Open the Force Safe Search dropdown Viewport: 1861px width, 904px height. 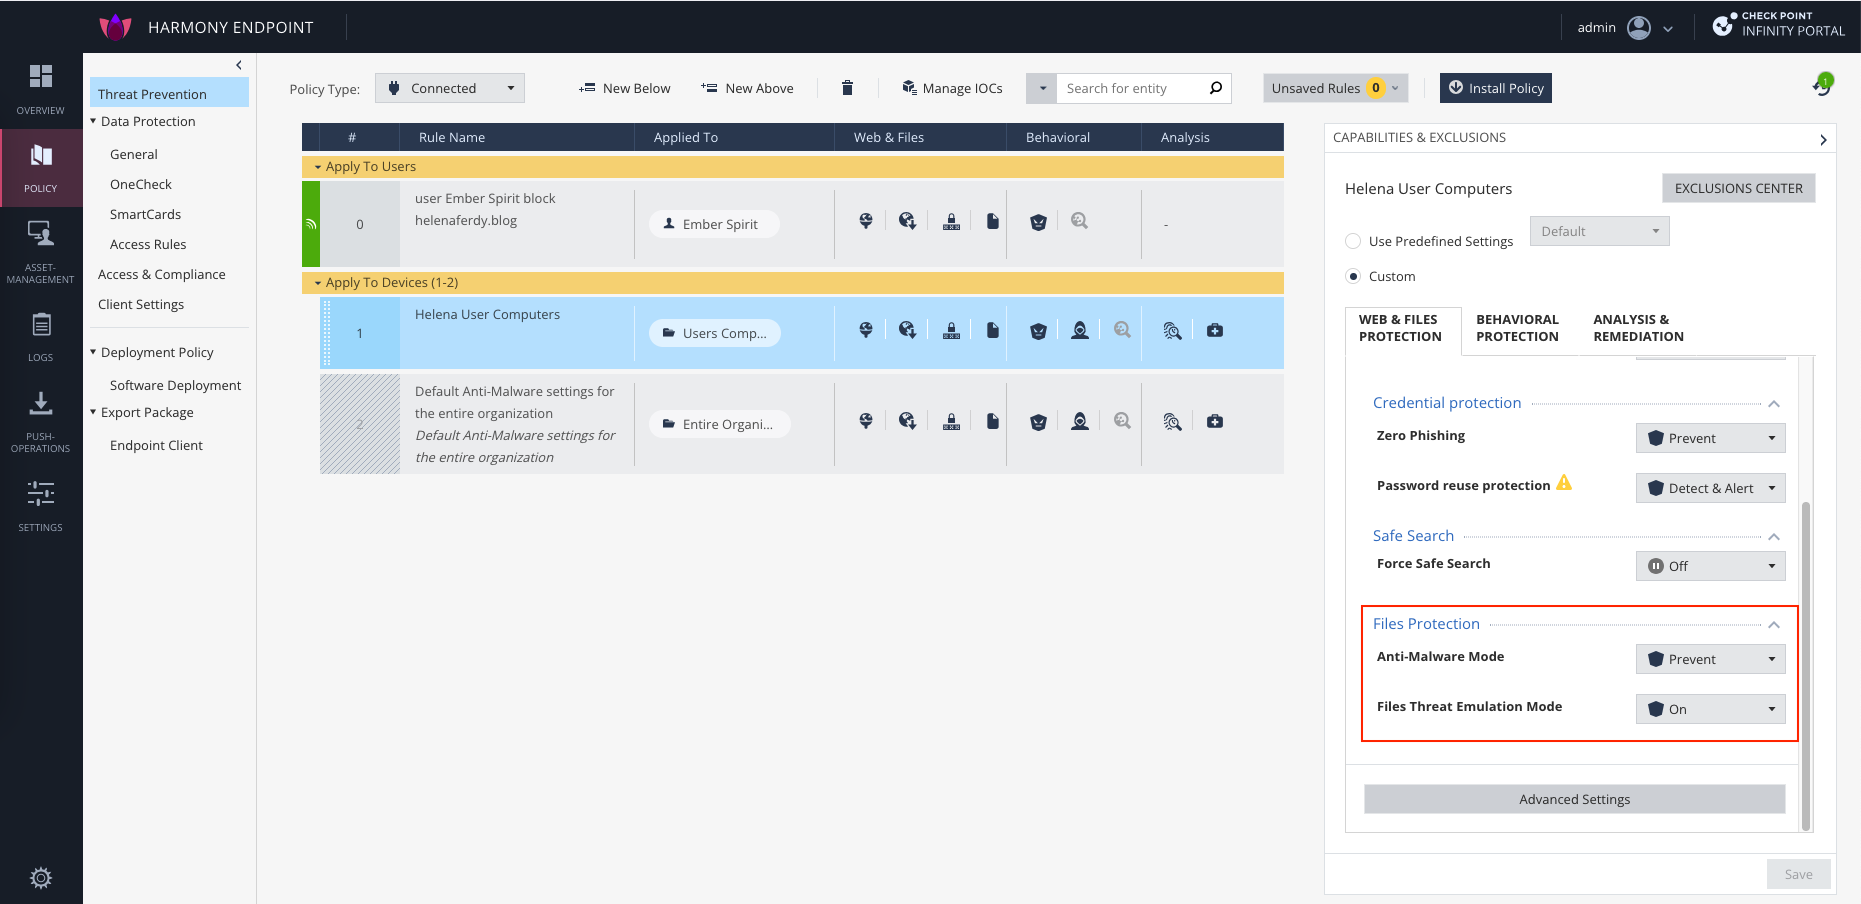[1710, 566]
